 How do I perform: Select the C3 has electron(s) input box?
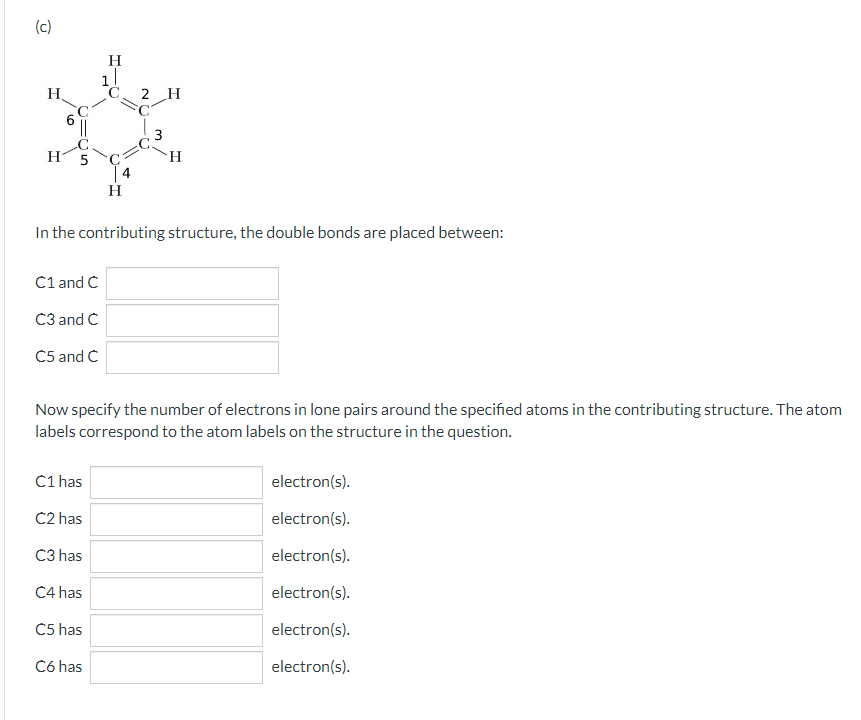[x=176, y=555]
